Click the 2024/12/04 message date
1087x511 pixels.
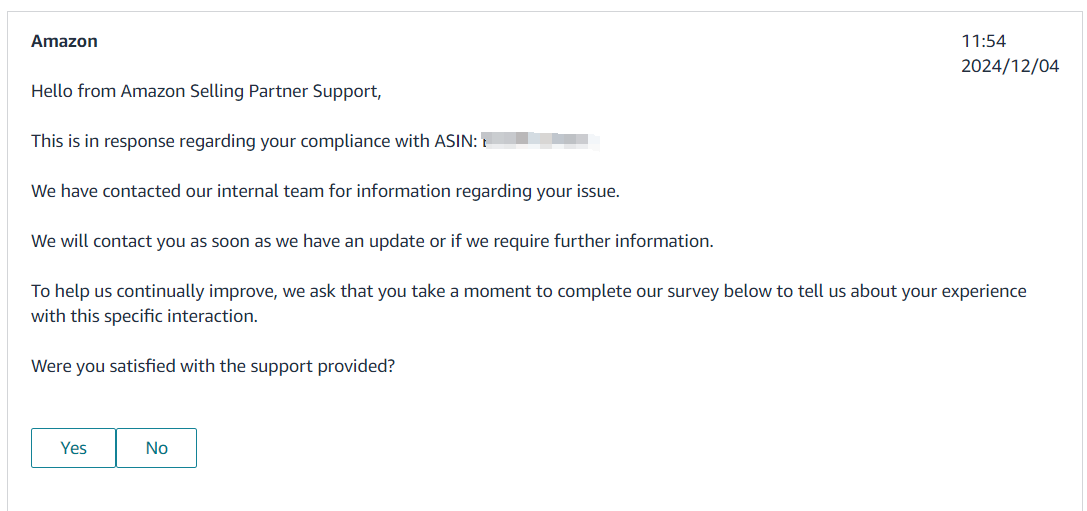point(1010,66)
